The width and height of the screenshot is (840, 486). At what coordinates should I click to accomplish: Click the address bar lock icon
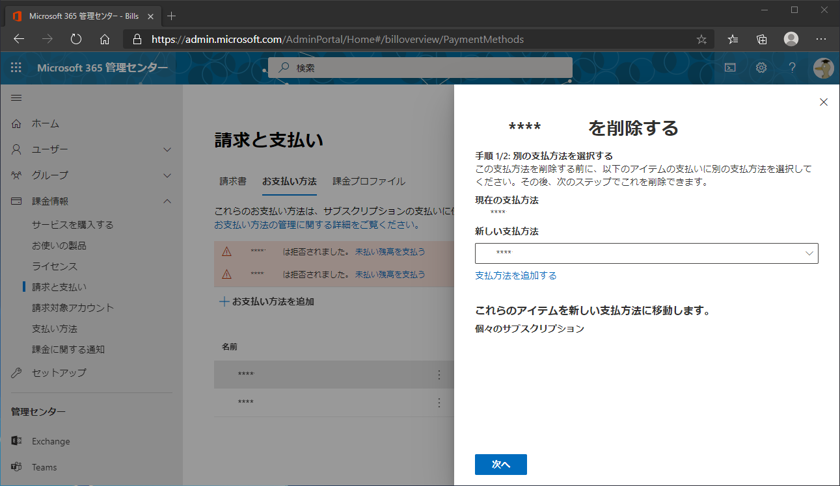[x=137, y=39]
